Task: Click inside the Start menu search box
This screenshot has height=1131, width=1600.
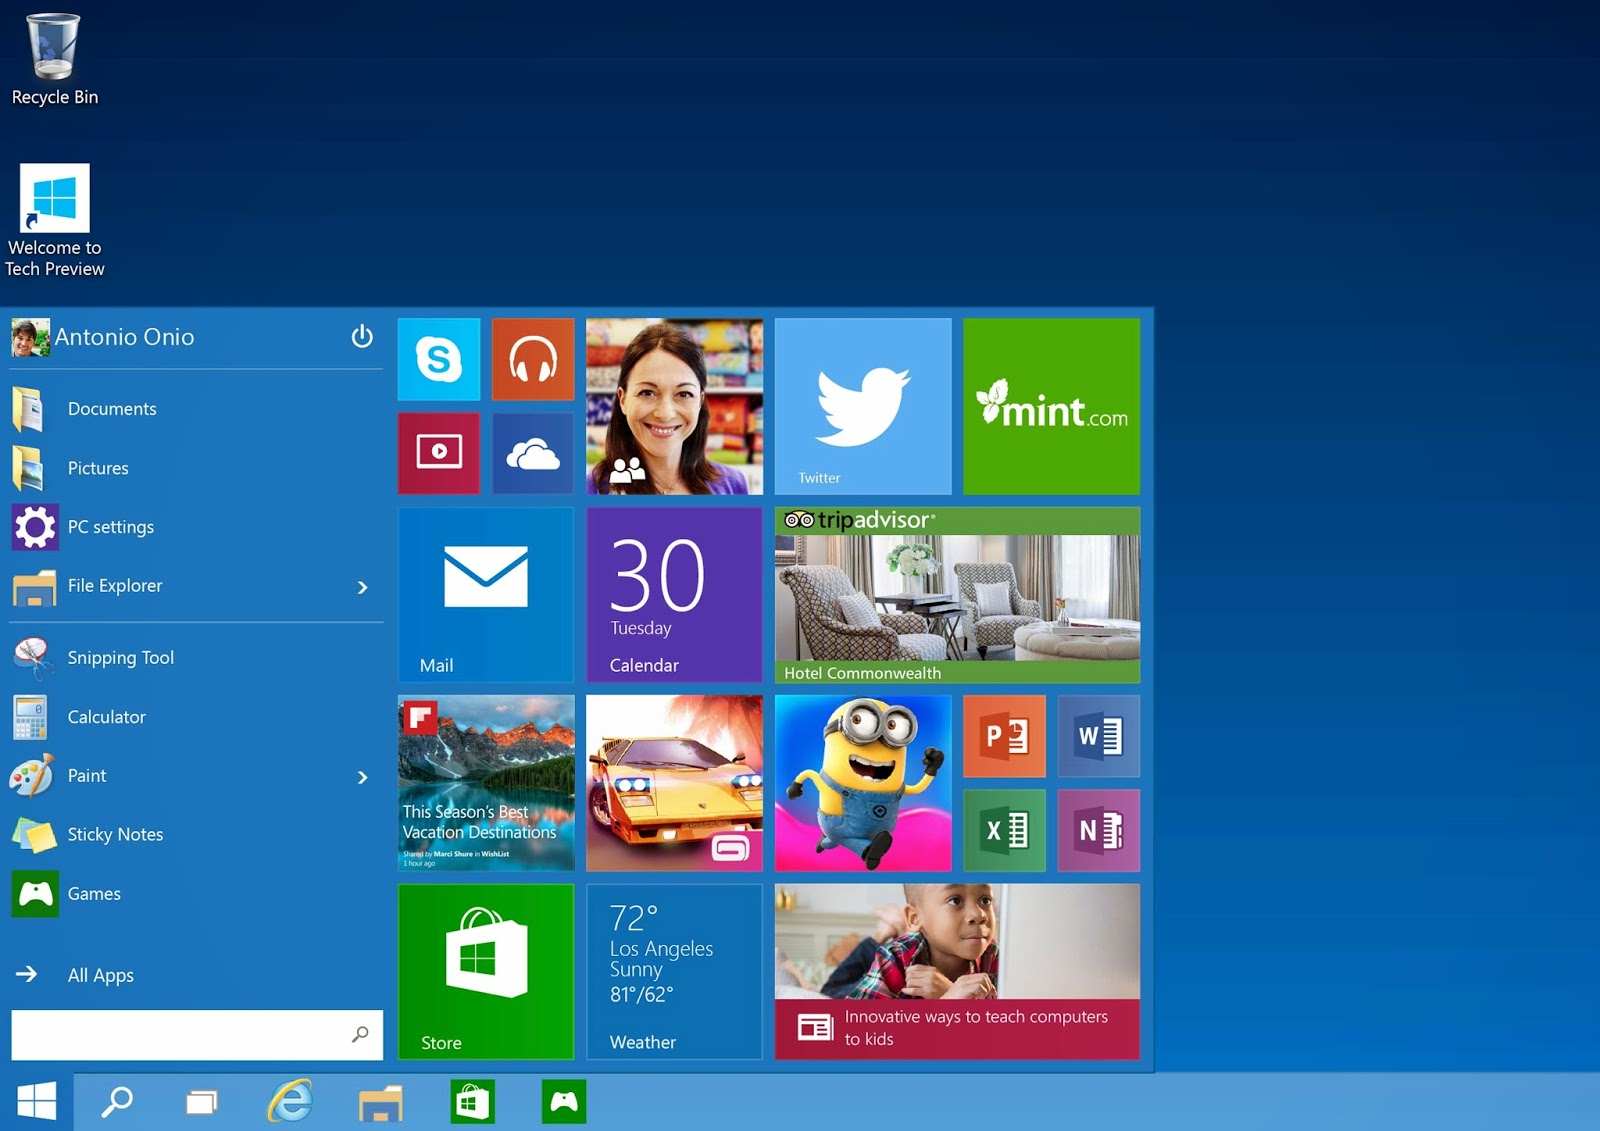Action: [180, 1035]
